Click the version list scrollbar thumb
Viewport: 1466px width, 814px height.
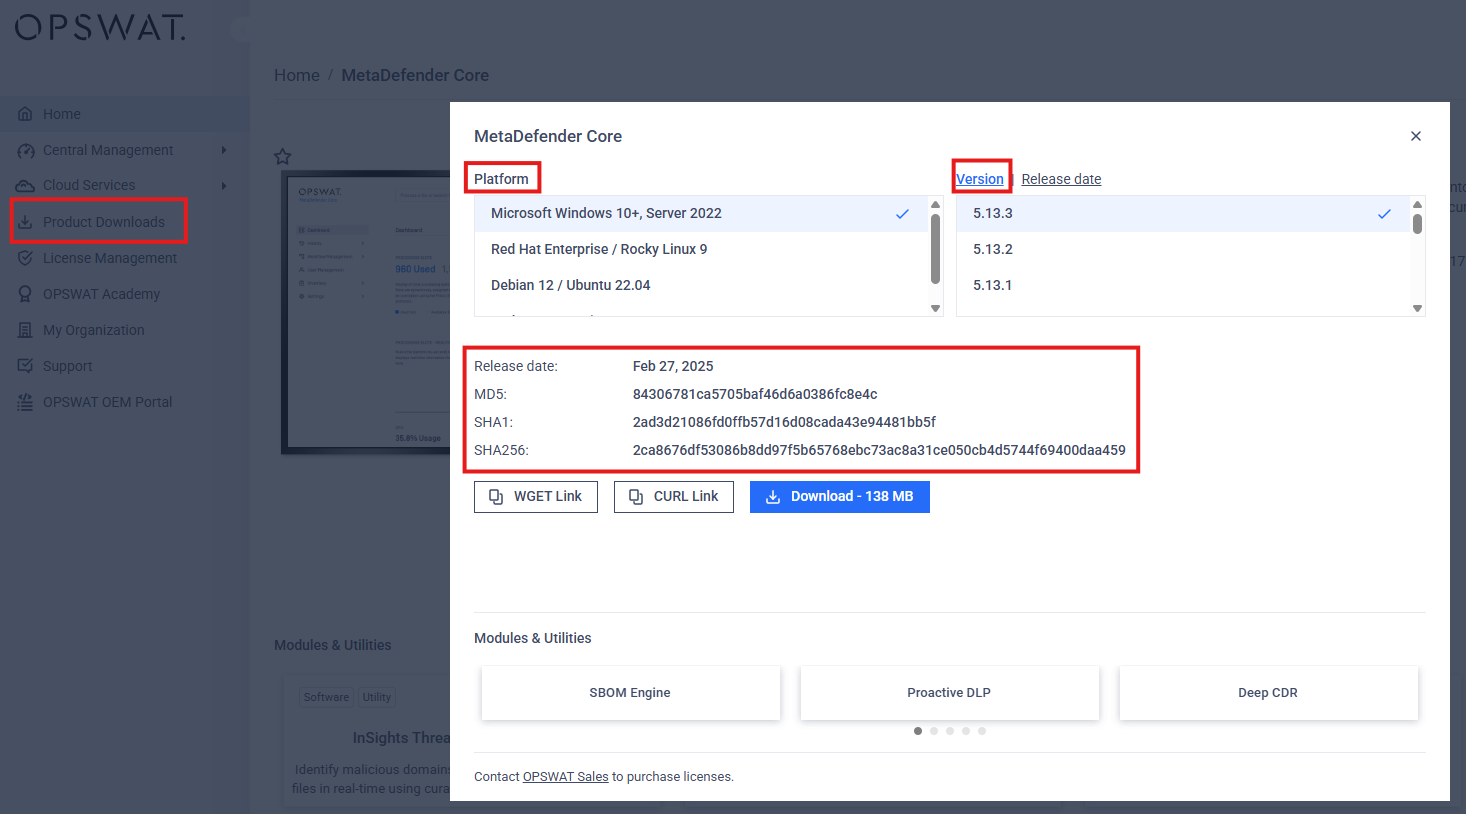[1417, 223]
